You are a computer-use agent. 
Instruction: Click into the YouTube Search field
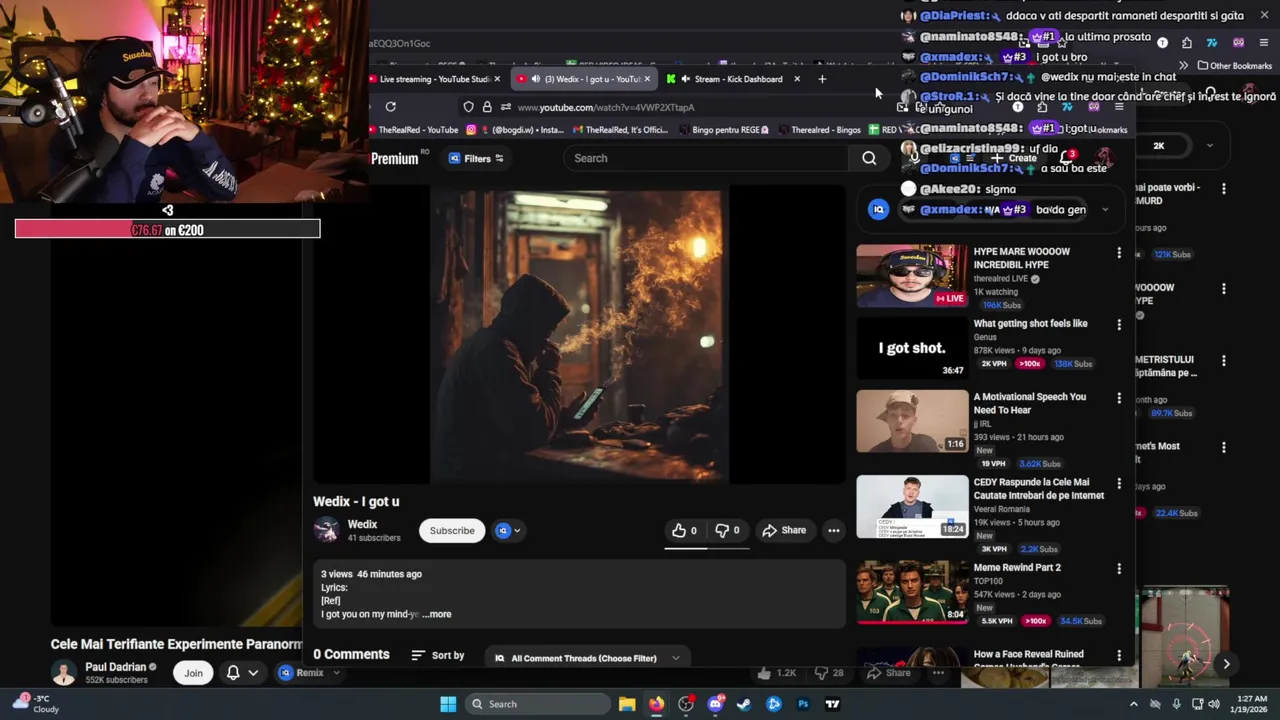click(x=705, y=158)
